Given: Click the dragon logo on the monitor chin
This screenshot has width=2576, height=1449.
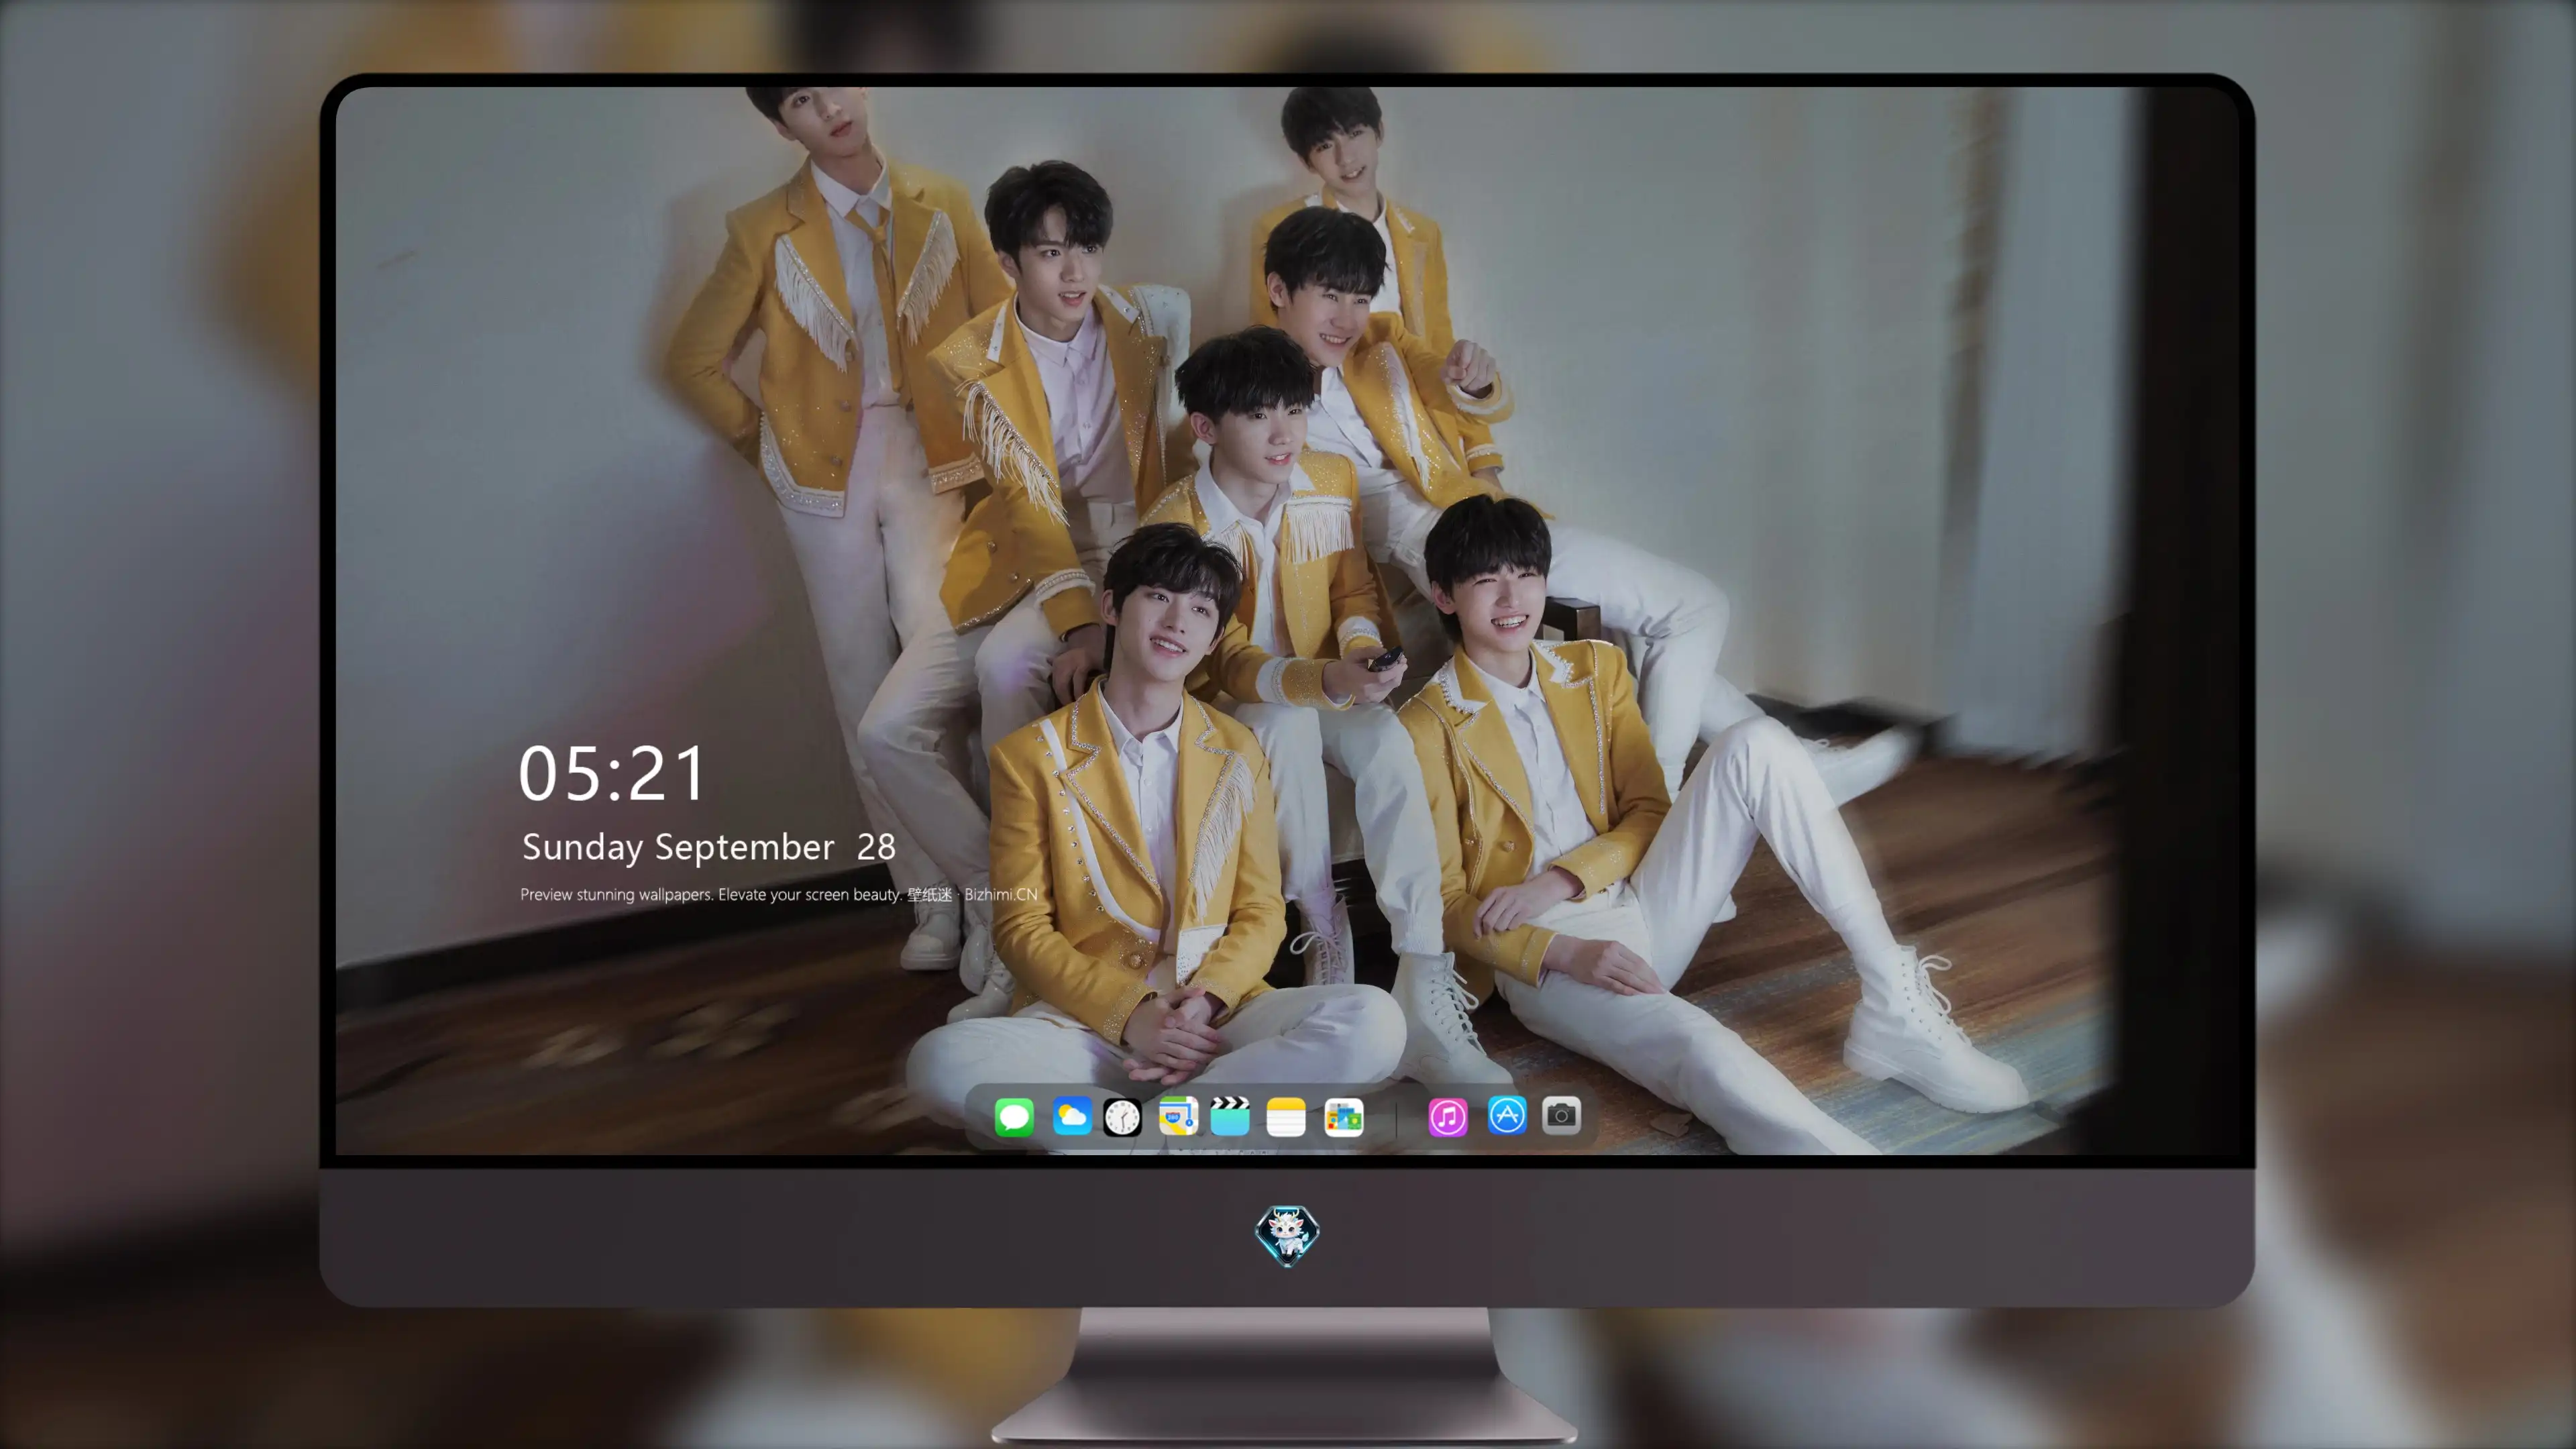Looking at the screenshot, I should point(1287,1236).
